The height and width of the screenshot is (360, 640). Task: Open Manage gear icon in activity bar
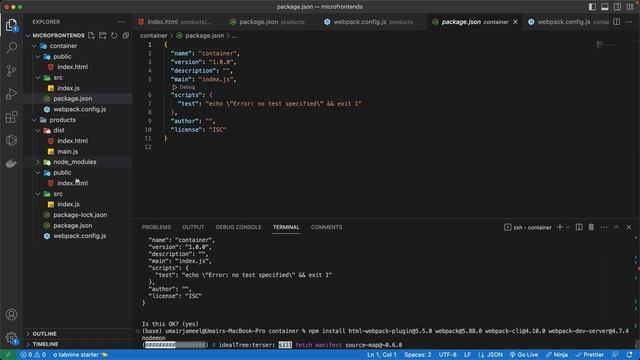click(x=11, y=338)
